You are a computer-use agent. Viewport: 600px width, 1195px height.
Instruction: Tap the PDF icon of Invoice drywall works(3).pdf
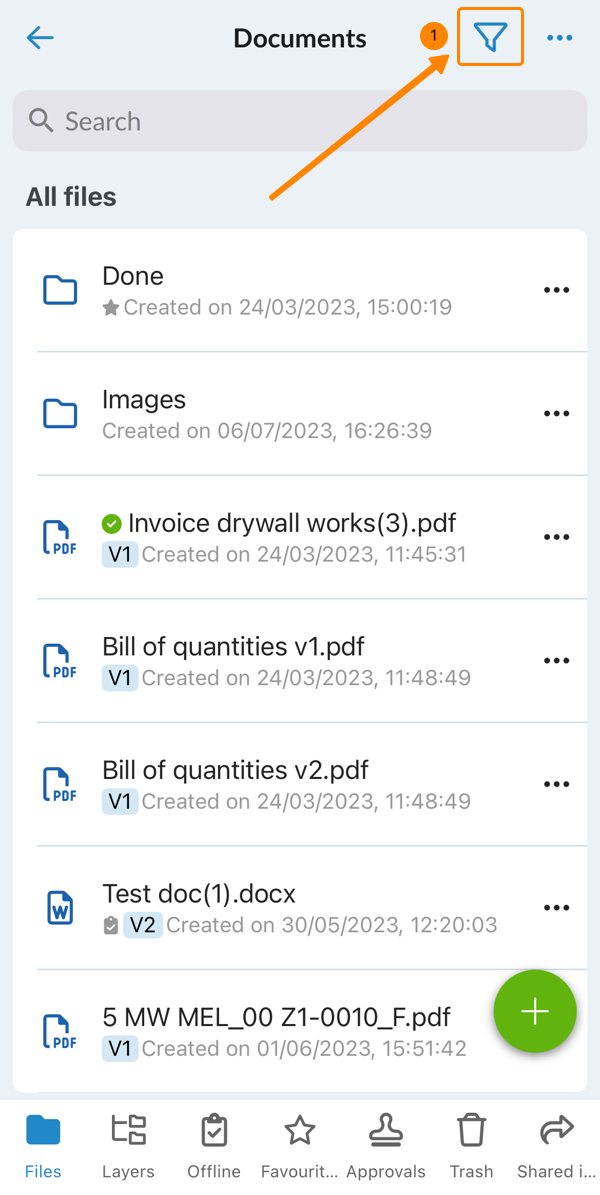(61, 537)
